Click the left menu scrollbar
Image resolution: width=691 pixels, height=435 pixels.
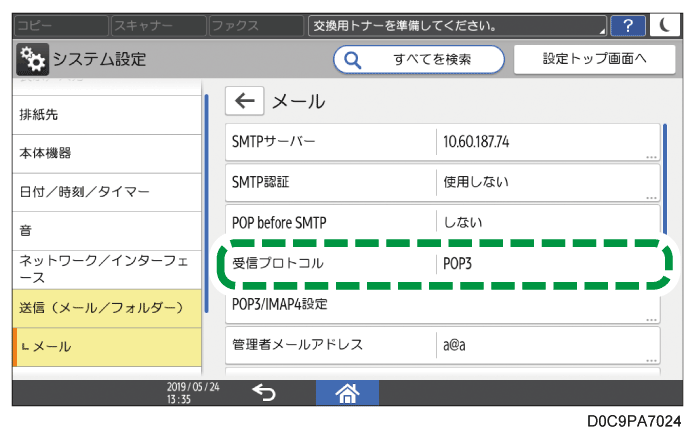207,203
